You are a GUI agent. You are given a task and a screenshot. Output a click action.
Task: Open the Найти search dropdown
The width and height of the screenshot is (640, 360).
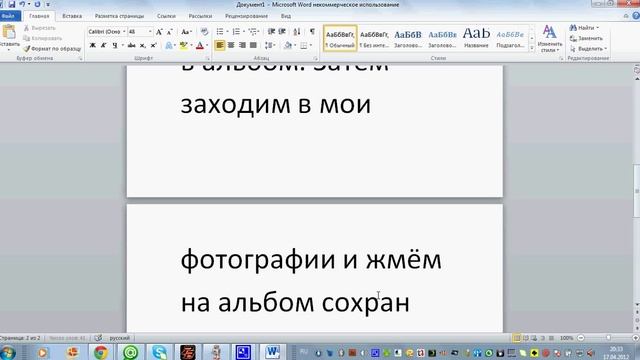[x=584, y=28]
